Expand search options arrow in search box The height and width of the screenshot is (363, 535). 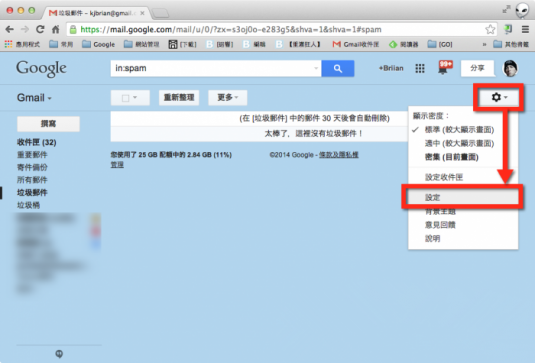click(316, 68)
